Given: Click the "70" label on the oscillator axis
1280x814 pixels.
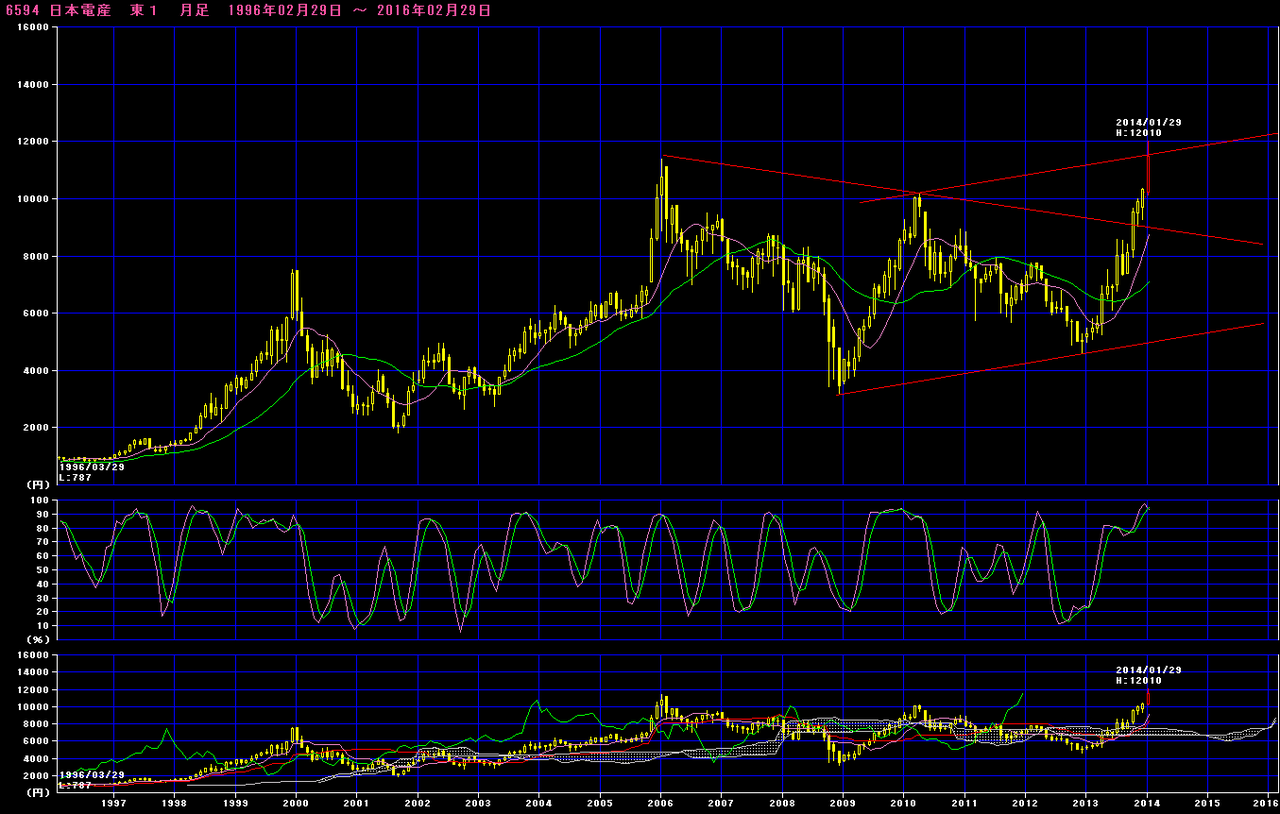Looking at the screenshot, I should tap(44, 542).
